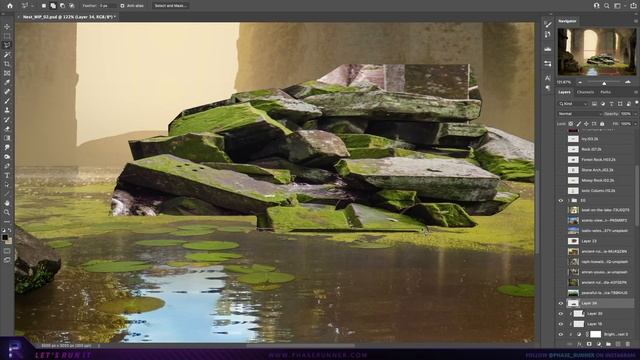Image resolution: width=640 pixels, height=360 pixels.
Task: Click the delete layer trash icon
Action: click(x=628, y=344)
